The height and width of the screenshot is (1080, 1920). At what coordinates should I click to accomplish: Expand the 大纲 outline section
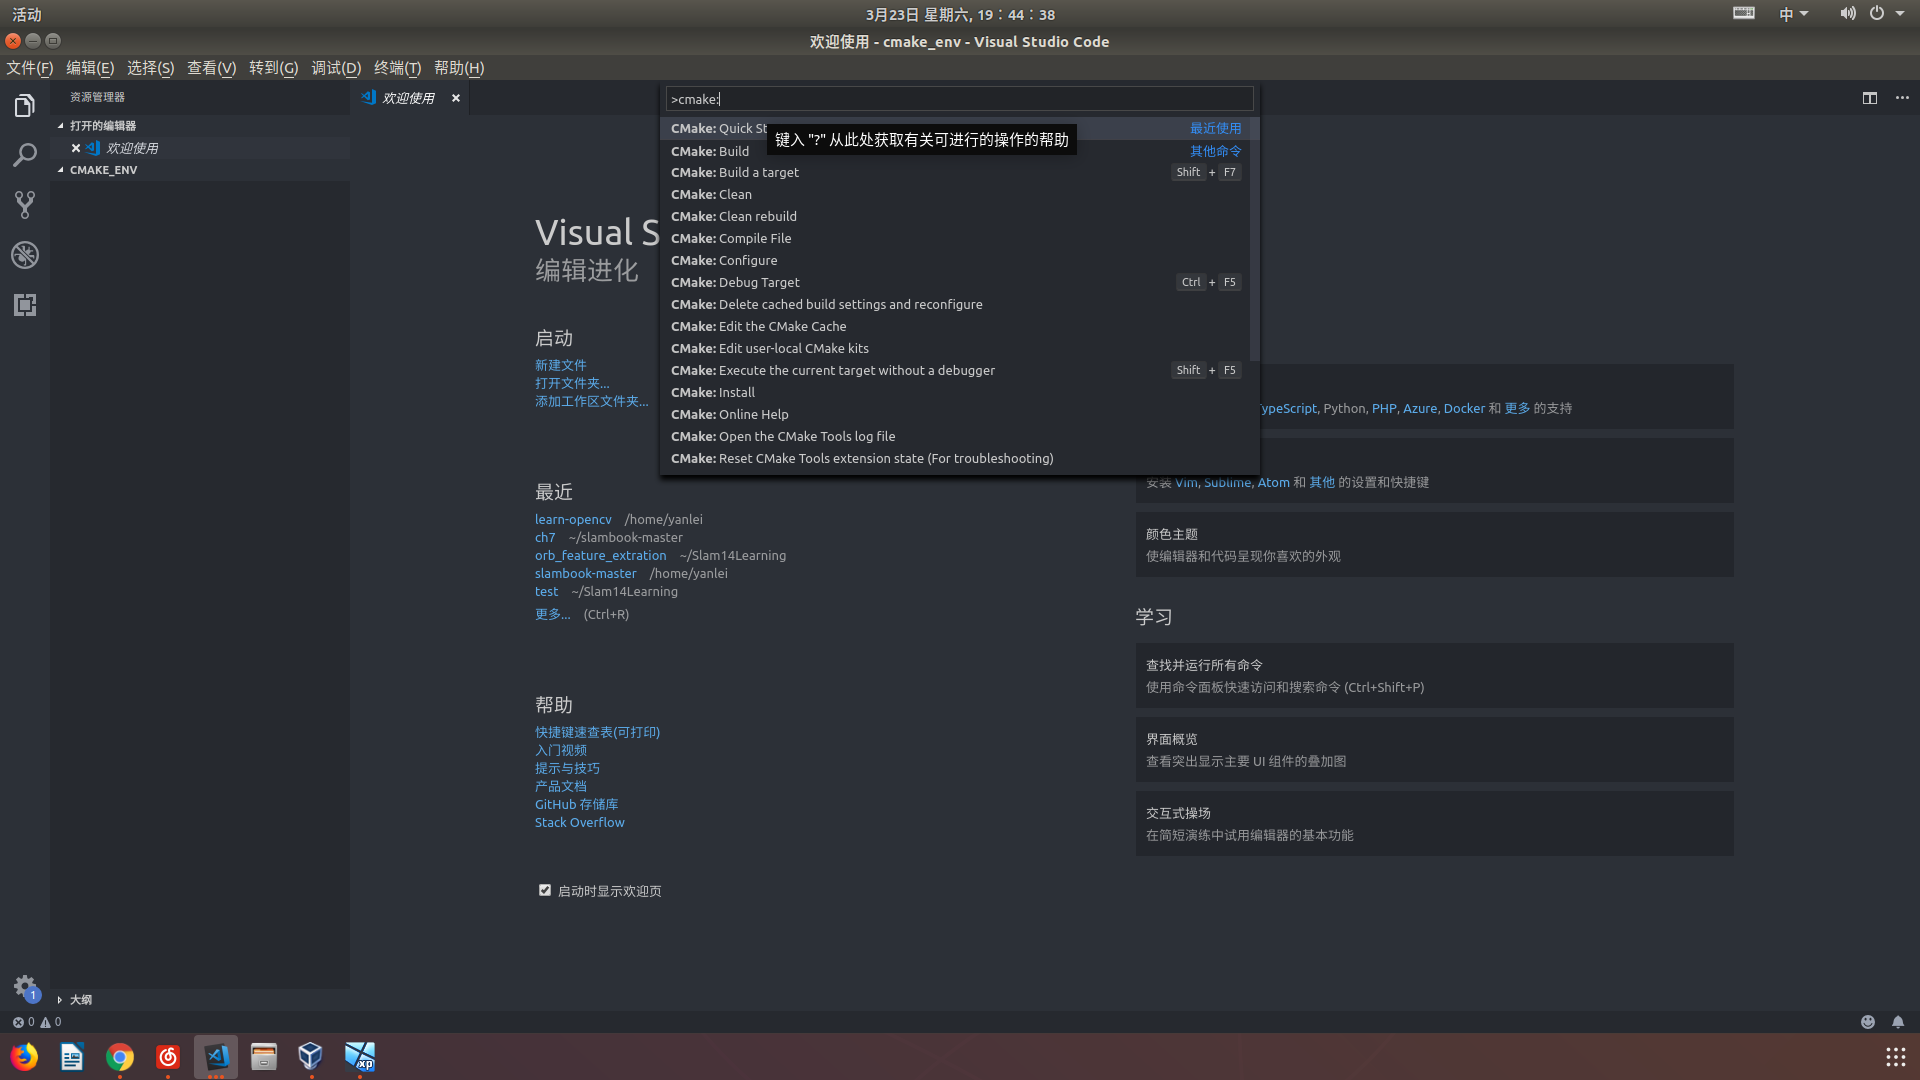coord(200,1000)
